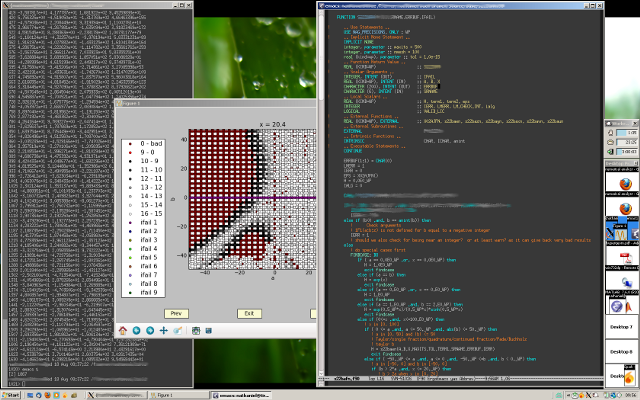The width and height of the screenshot is (640, 400).
Task: Click the 'IMPLICIT NONE' line in emacs
Action: [358, 42]
